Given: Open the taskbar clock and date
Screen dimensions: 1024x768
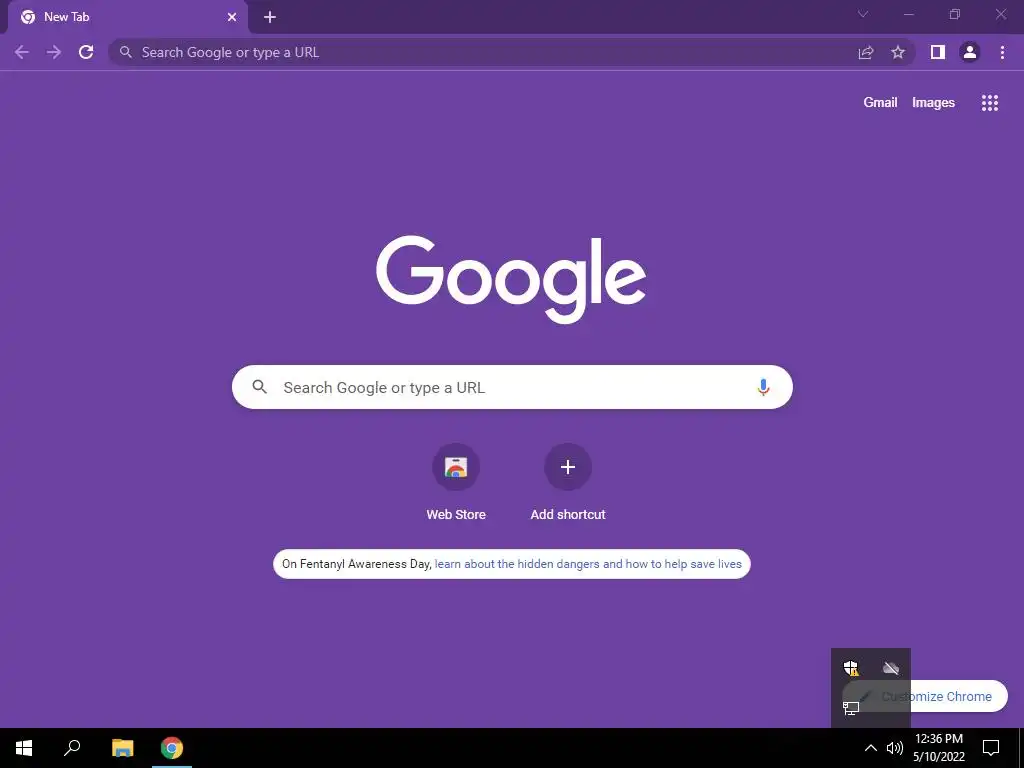Looking at the screenshot, I should 938,748.
